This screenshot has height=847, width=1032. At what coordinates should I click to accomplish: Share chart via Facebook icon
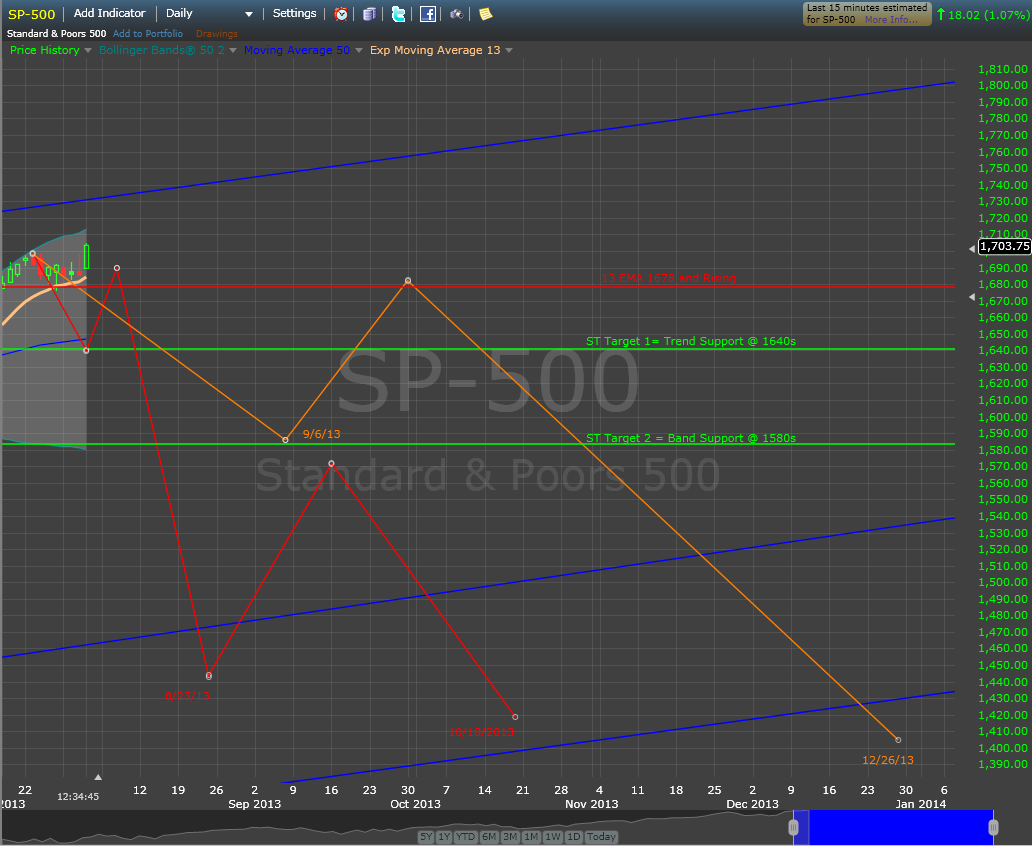428,14
